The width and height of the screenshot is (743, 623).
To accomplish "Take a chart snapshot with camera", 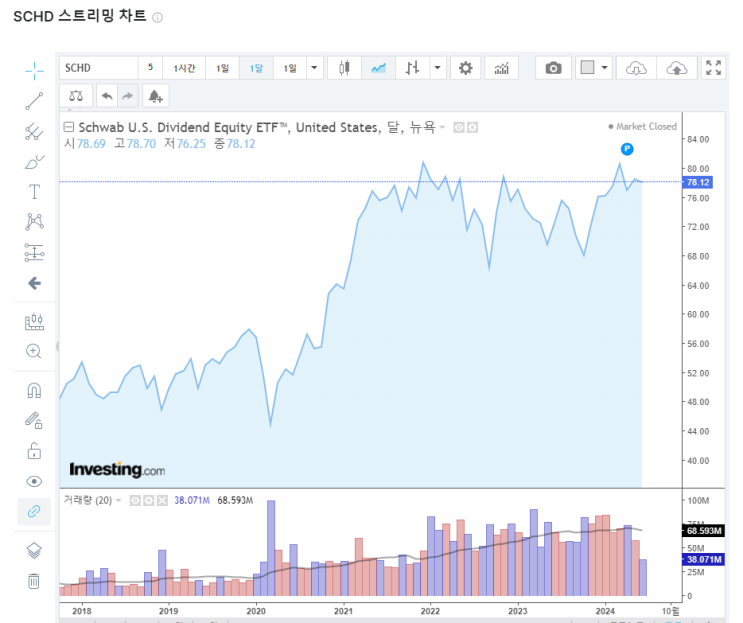I will tap(553, 68).
